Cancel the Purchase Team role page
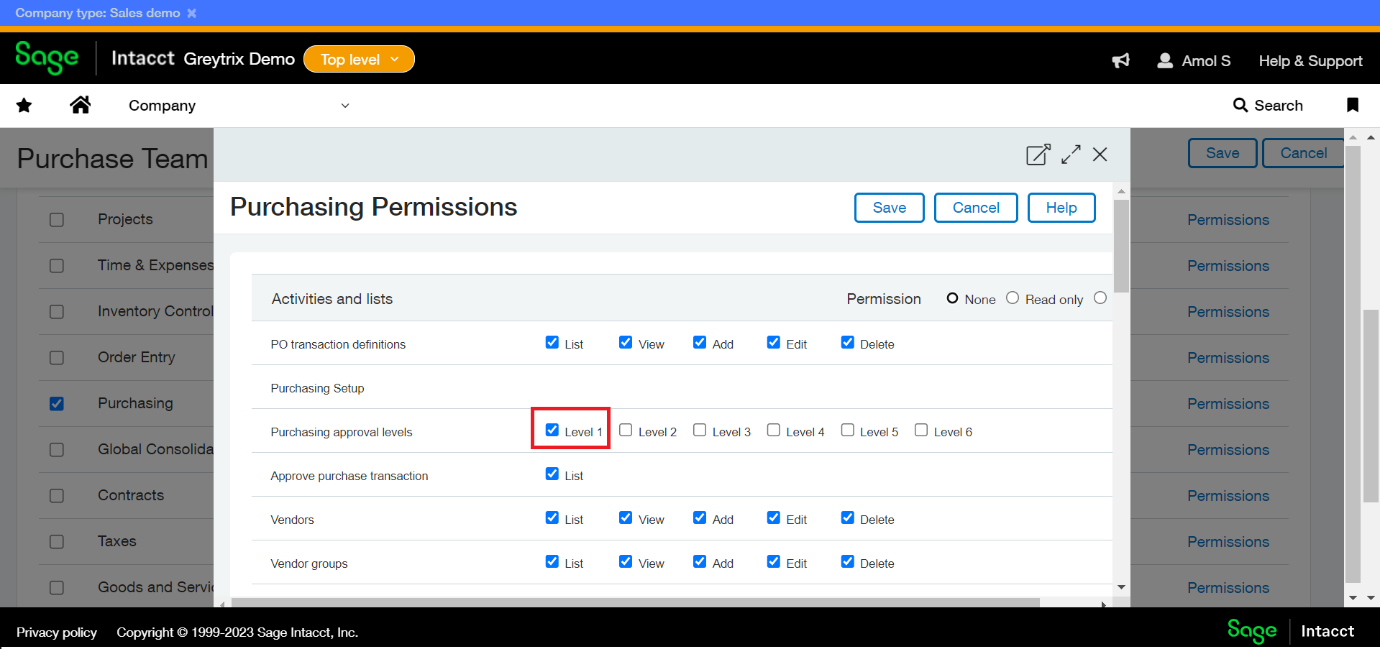1380x649 pixels. pyautogui.click(x=1304, y=153)
